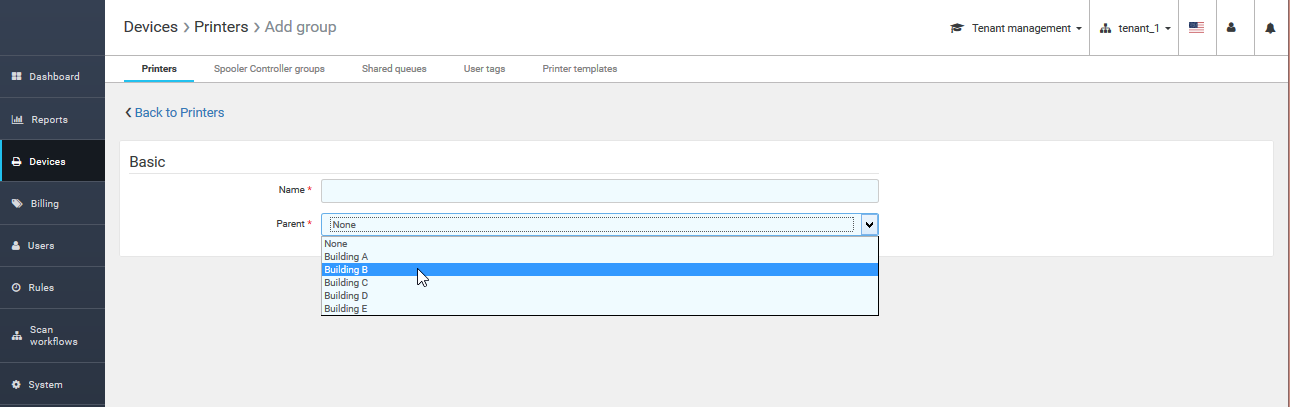Open the Printer templates tab
Screen dimensions: 1290x407
pyautogui.click(x=579, y=69)
